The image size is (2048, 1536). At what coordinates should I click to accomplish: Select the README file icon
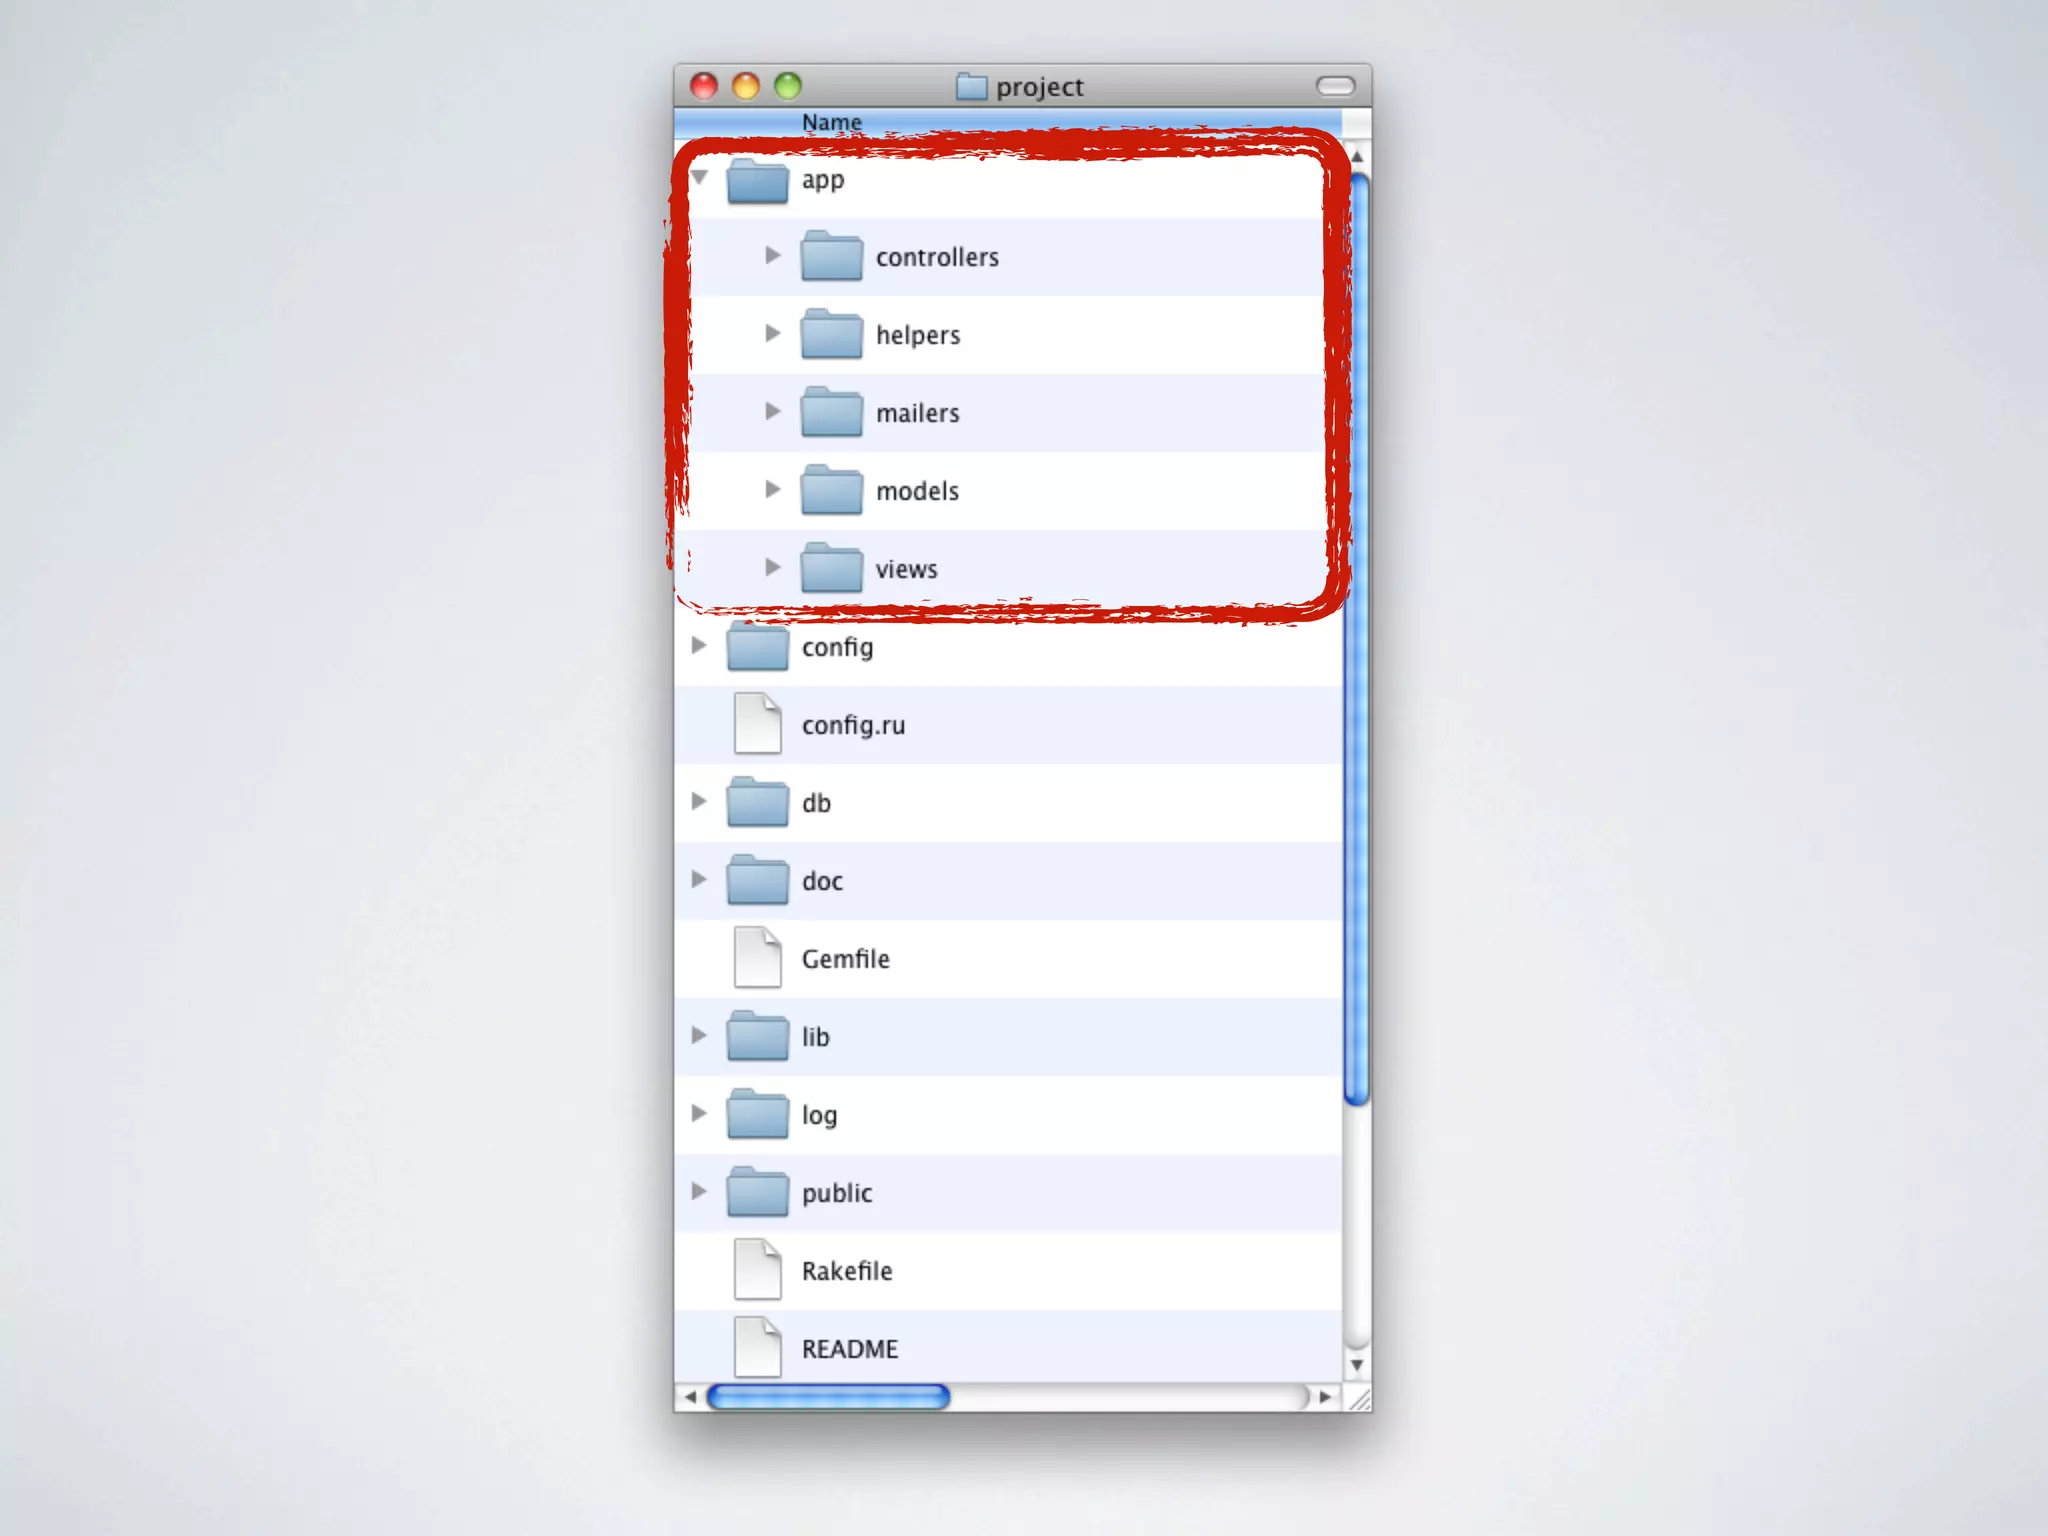(757, 1347)
